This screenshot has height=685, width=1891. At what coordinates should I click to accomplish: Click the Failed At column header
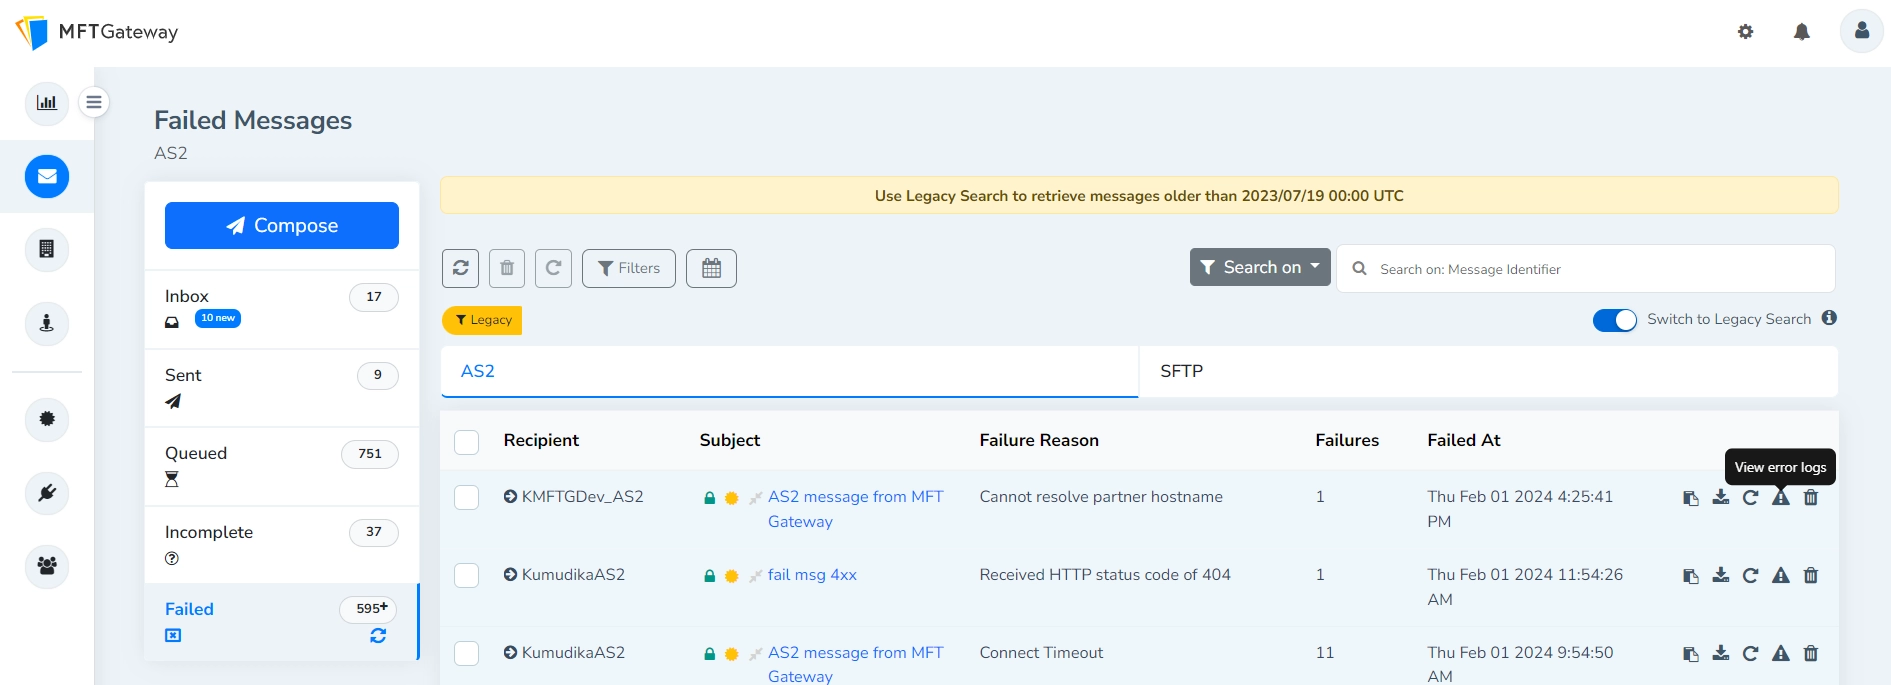pyautogui.click(x=1464, y=440)
